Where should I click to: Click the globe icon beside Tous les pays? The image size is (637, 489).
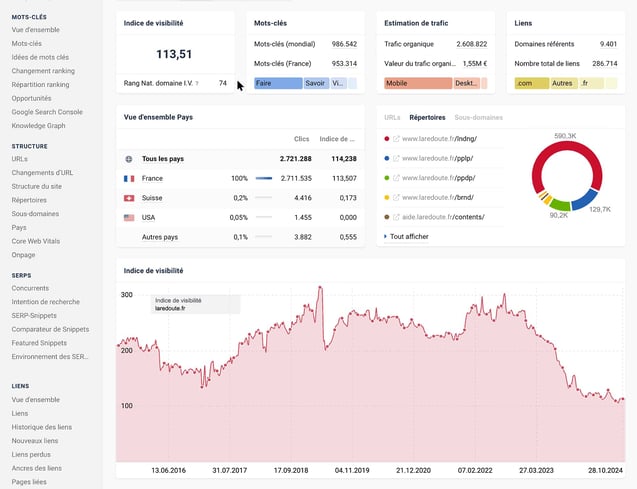tap(129, 159)
